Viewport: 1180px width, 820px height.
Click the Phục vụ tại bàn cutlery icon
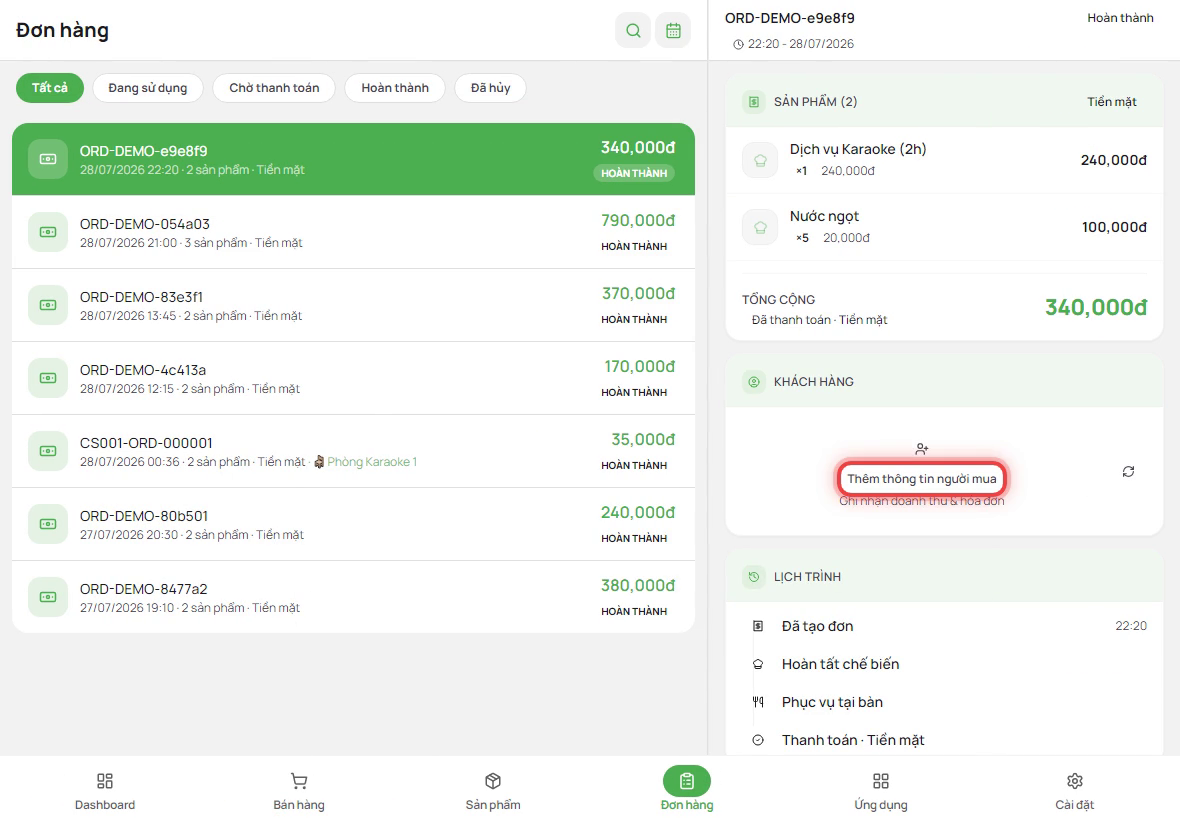(758, 702)
